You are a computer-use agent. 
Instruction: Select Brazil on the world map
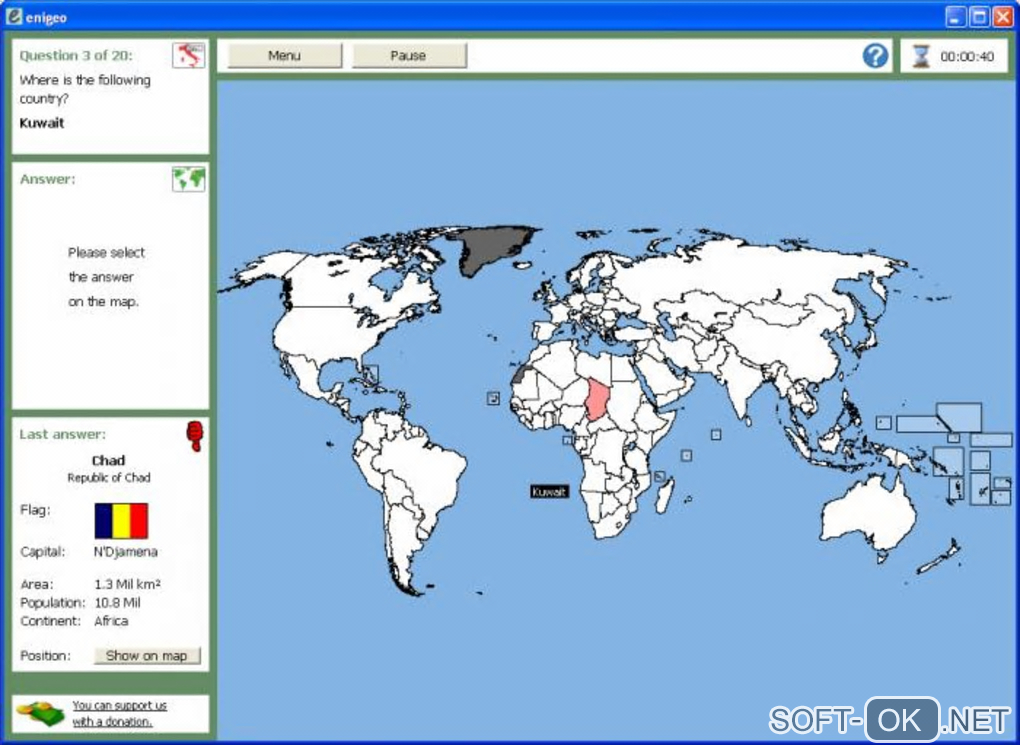(x=423, y=468)
